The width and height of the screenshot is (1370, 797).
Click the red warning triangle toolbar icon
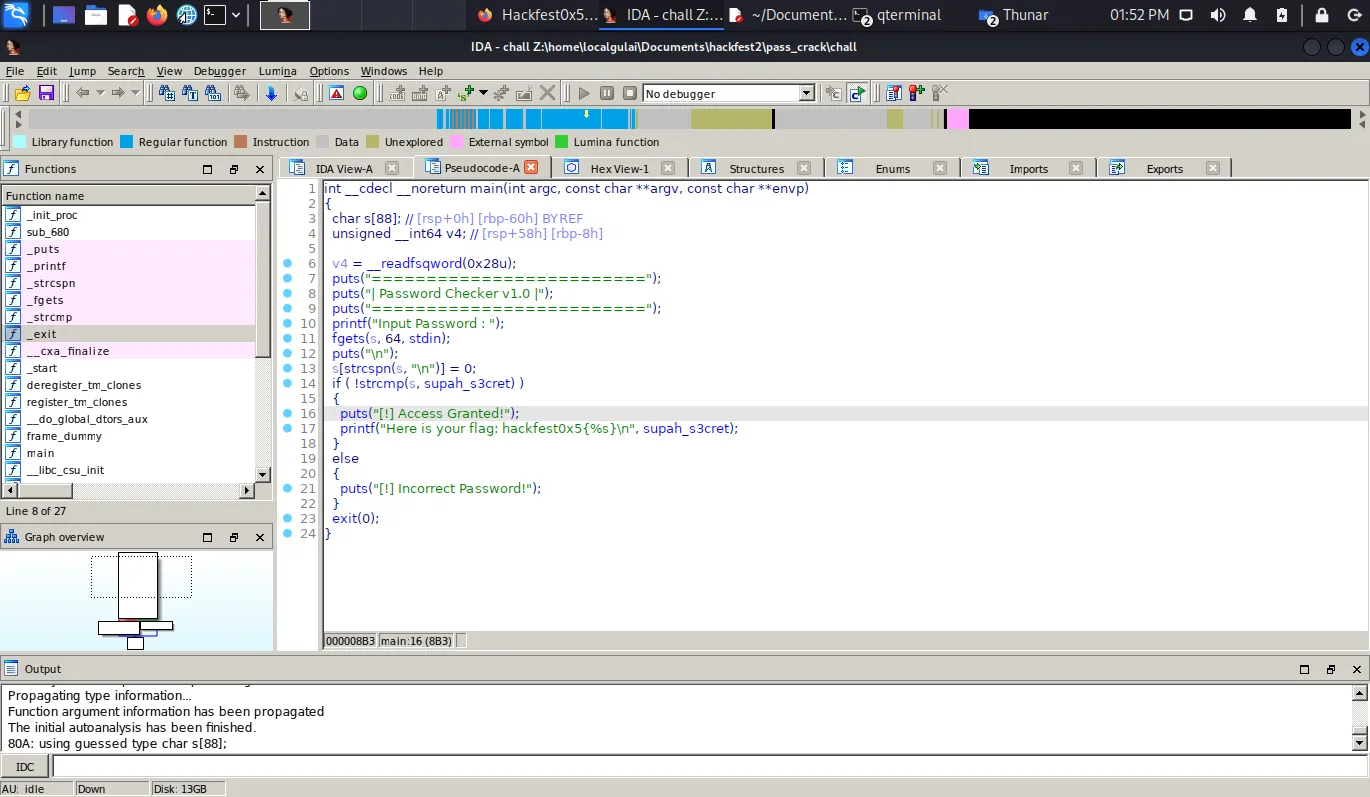click(337, 93)
